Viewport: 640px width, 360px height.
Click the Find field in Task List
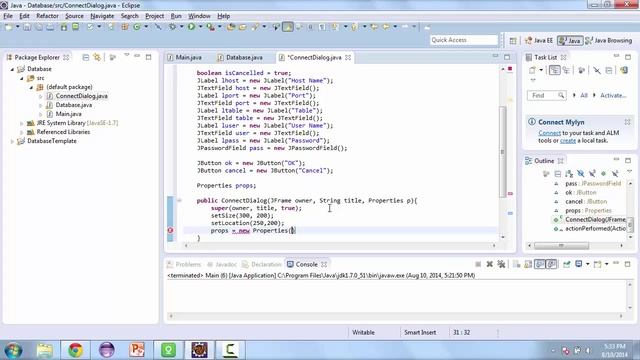[x=547, y=95]
